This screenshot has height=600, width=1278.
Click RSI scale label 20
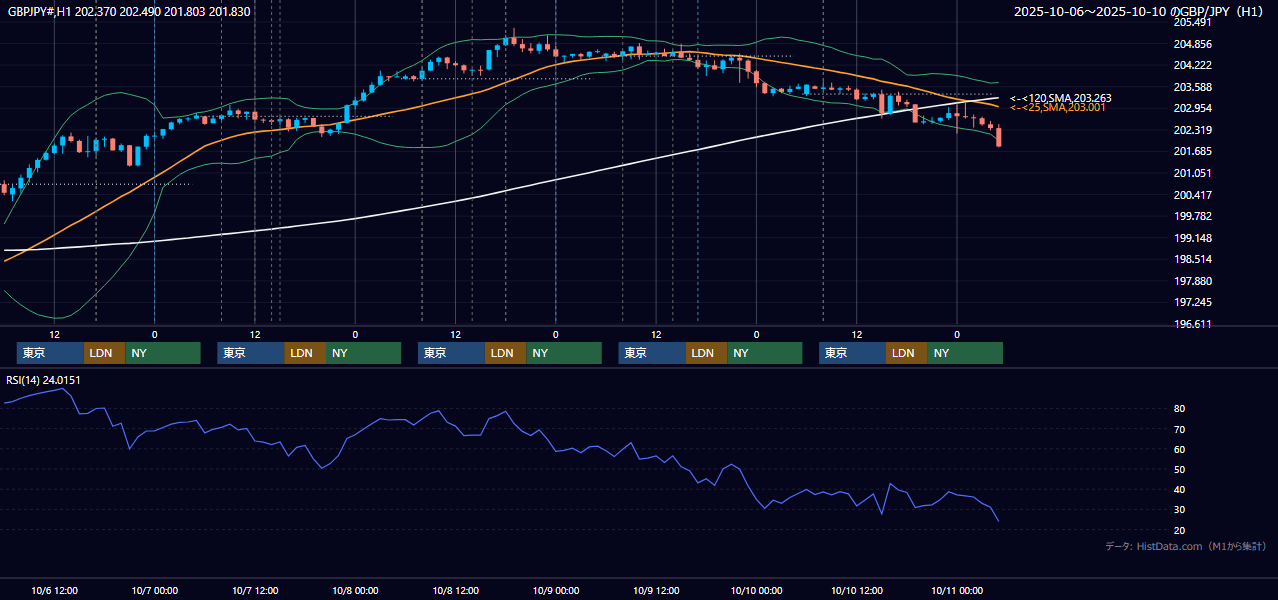pos(1180,530)
